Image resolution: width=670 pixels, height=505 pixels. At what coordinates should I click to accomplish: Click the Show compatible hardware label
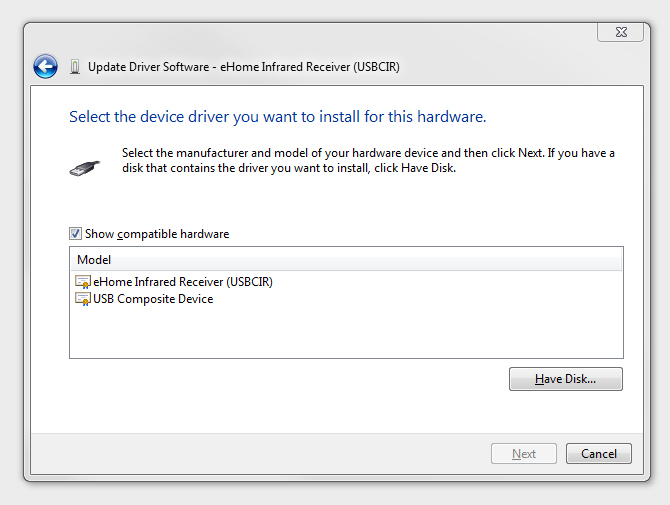point(157,234)
